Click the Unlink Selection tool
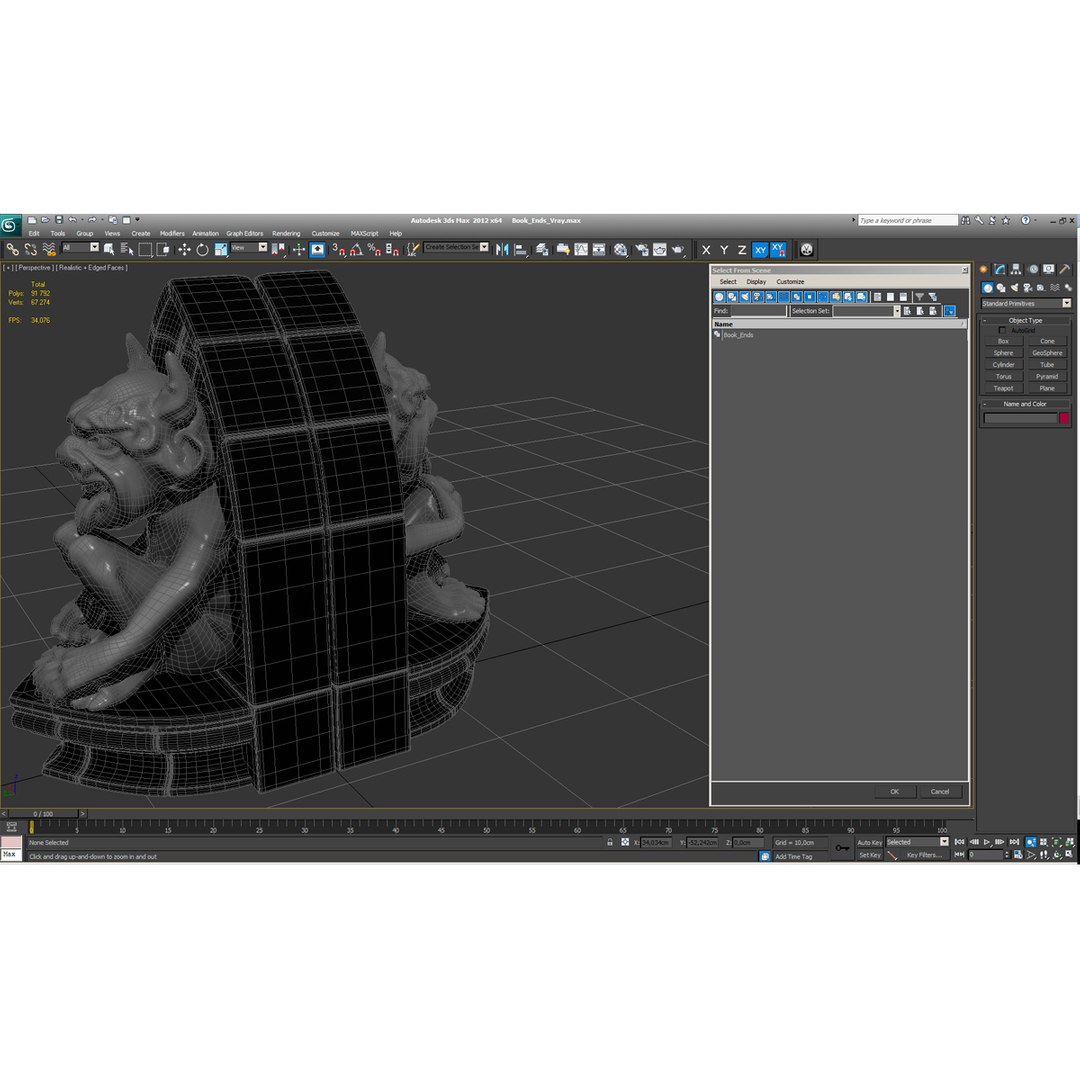The height and width of the screenshot is (1080, 1080). (x=31, y=249)
